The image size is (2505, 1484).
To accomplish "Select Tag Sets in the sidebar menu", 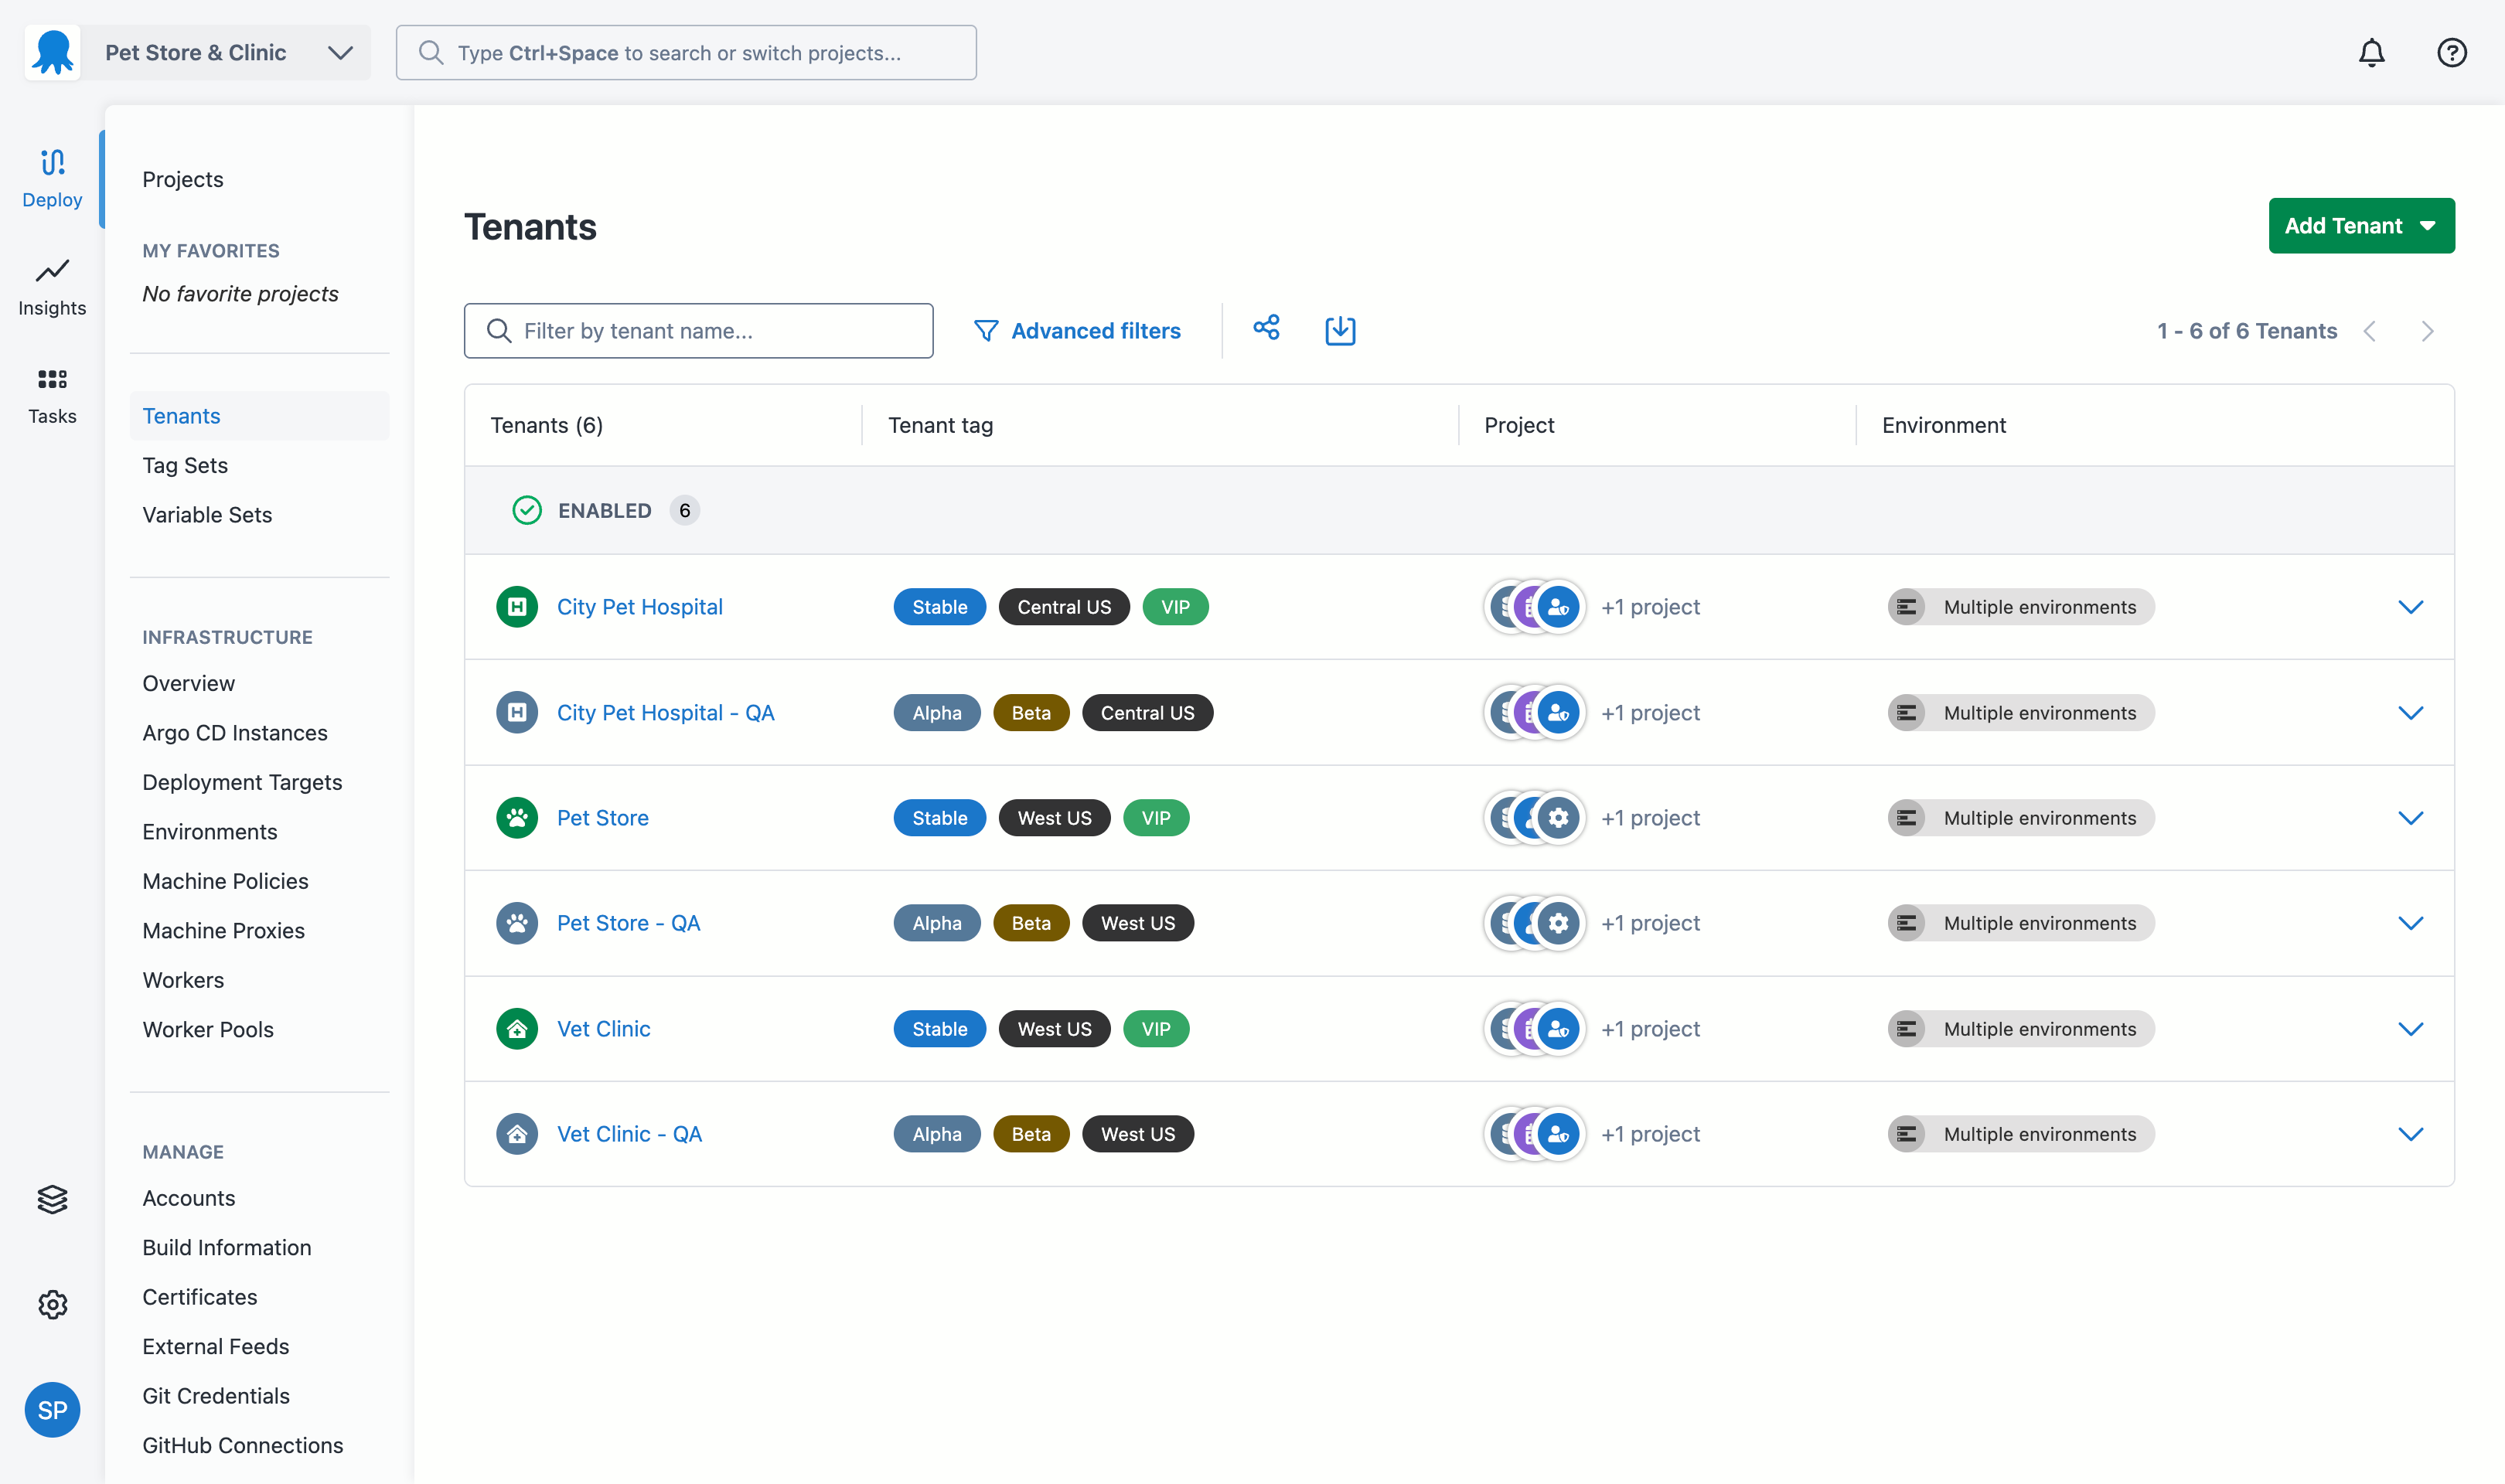I will point(185,465).
